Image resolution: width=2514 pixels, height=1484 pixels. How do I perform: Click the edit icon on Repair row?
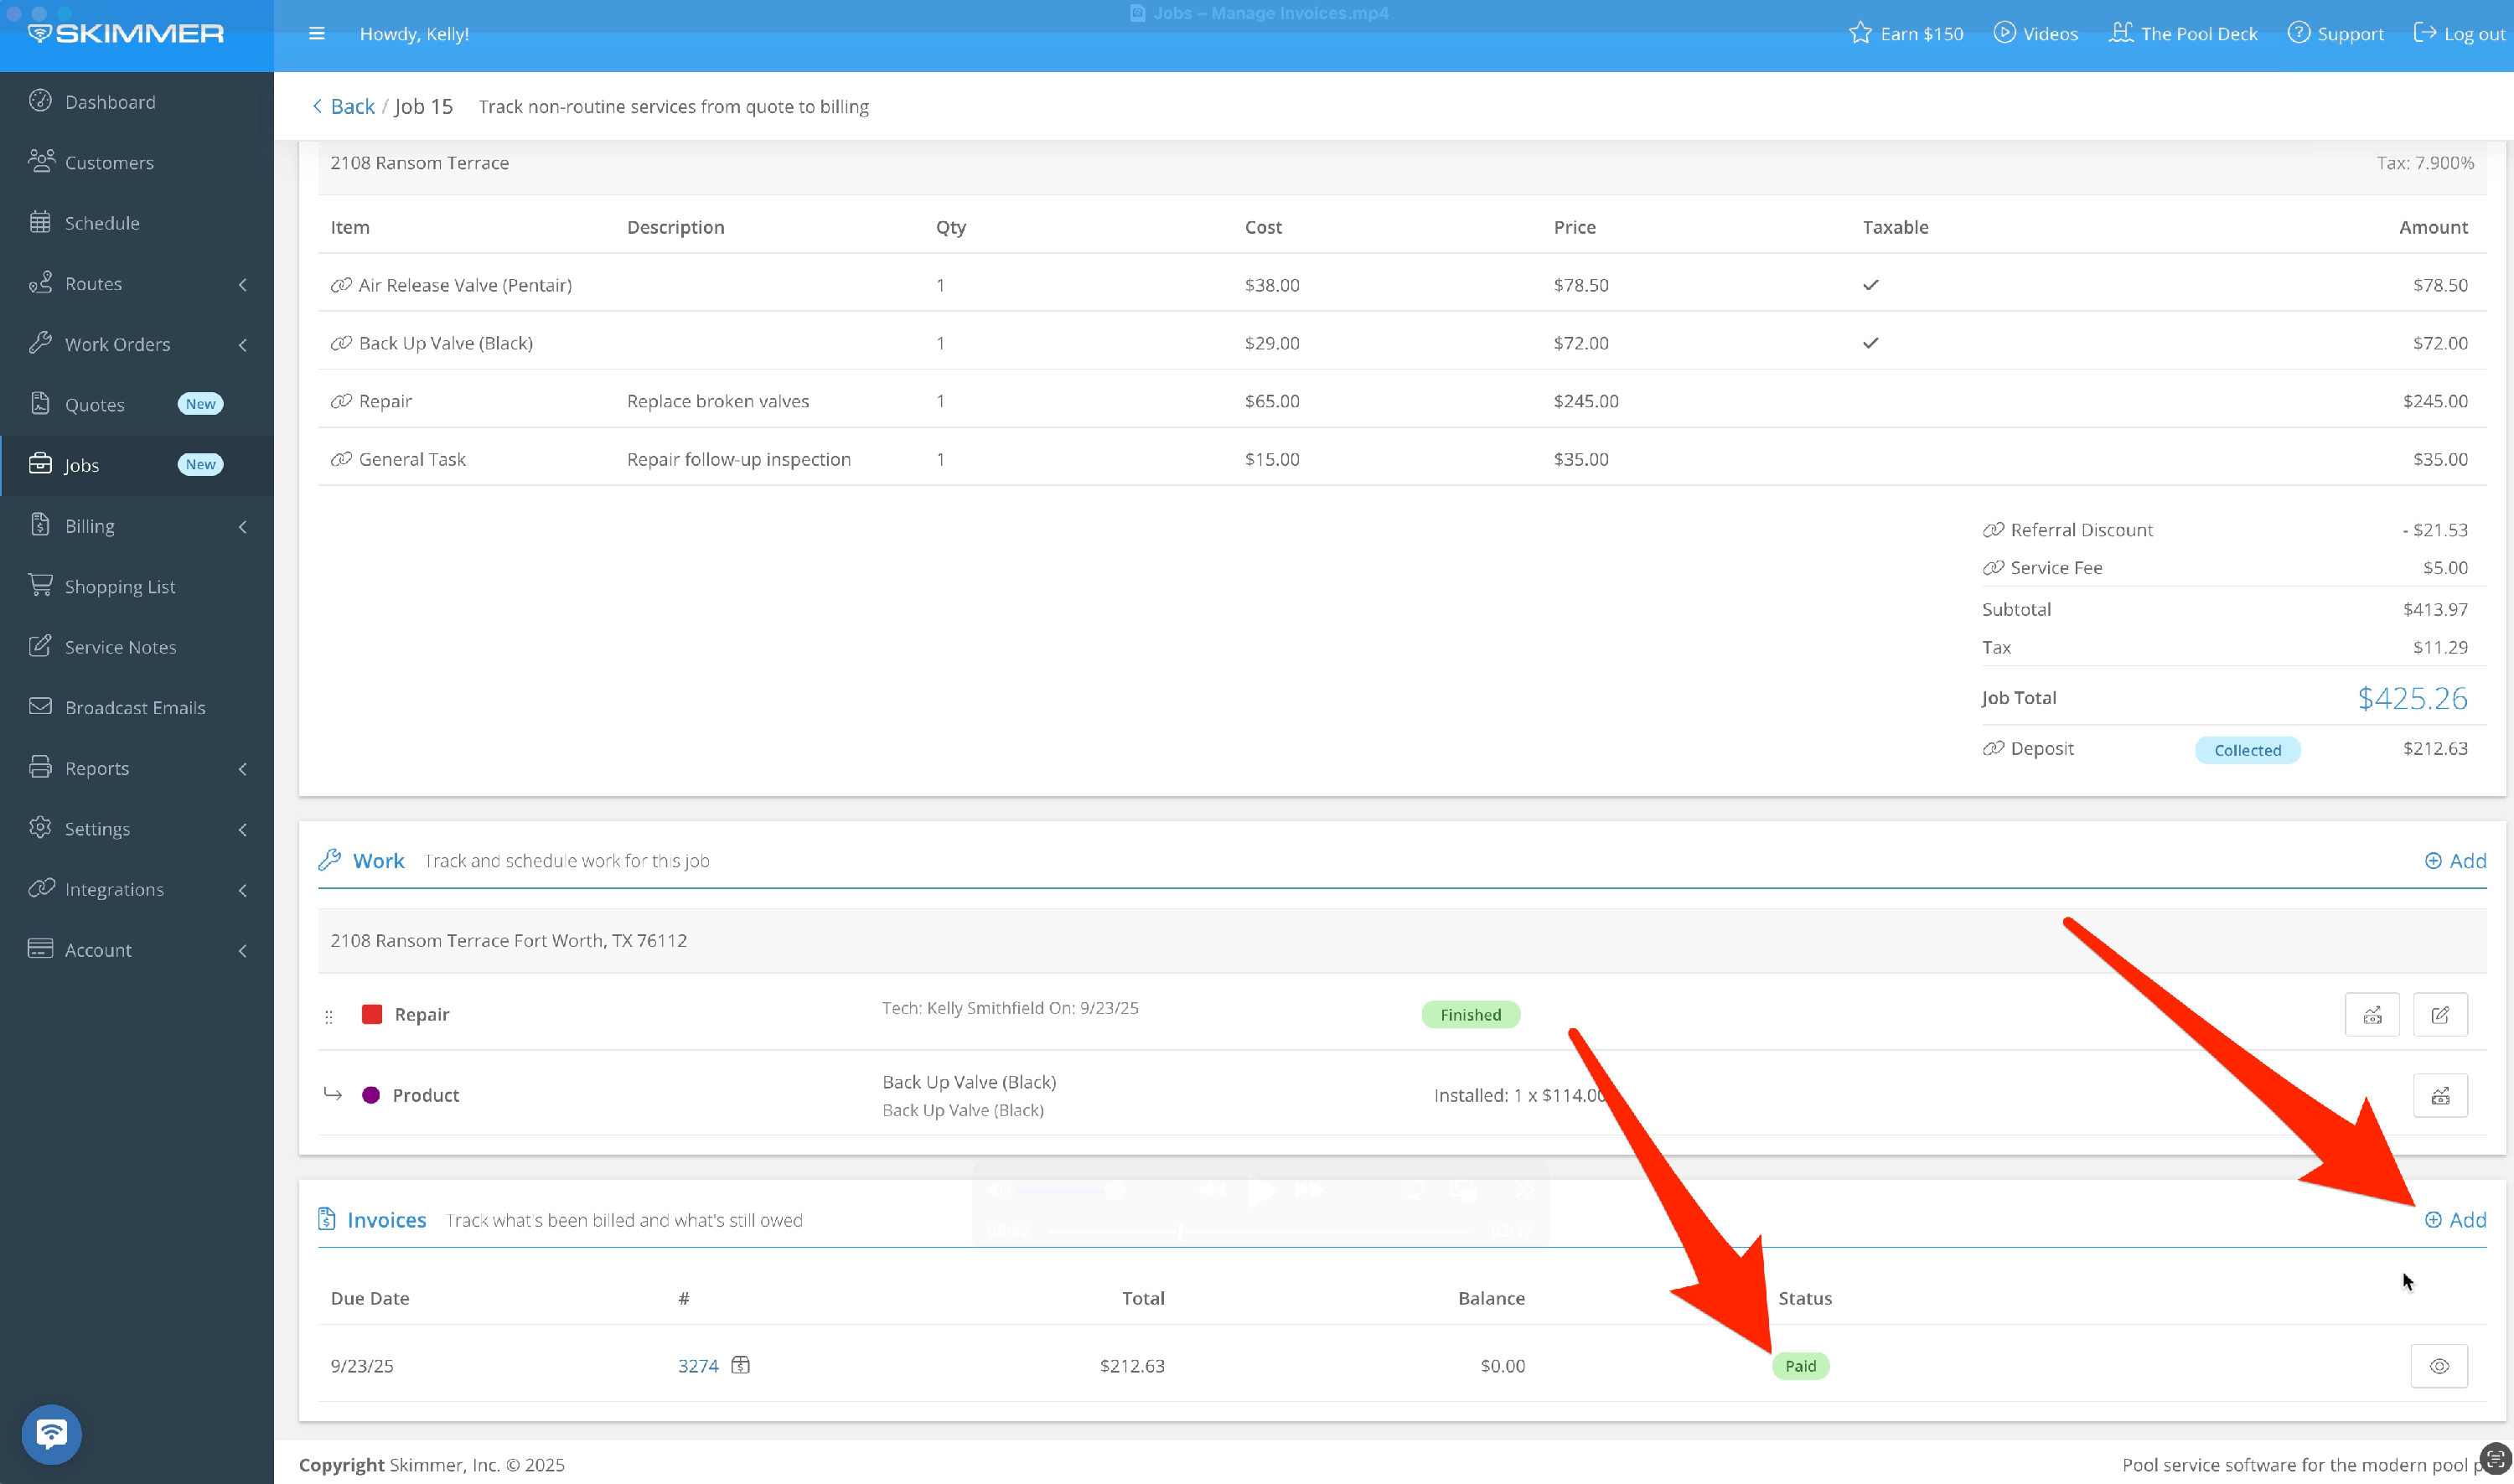pos(2439,1015)
